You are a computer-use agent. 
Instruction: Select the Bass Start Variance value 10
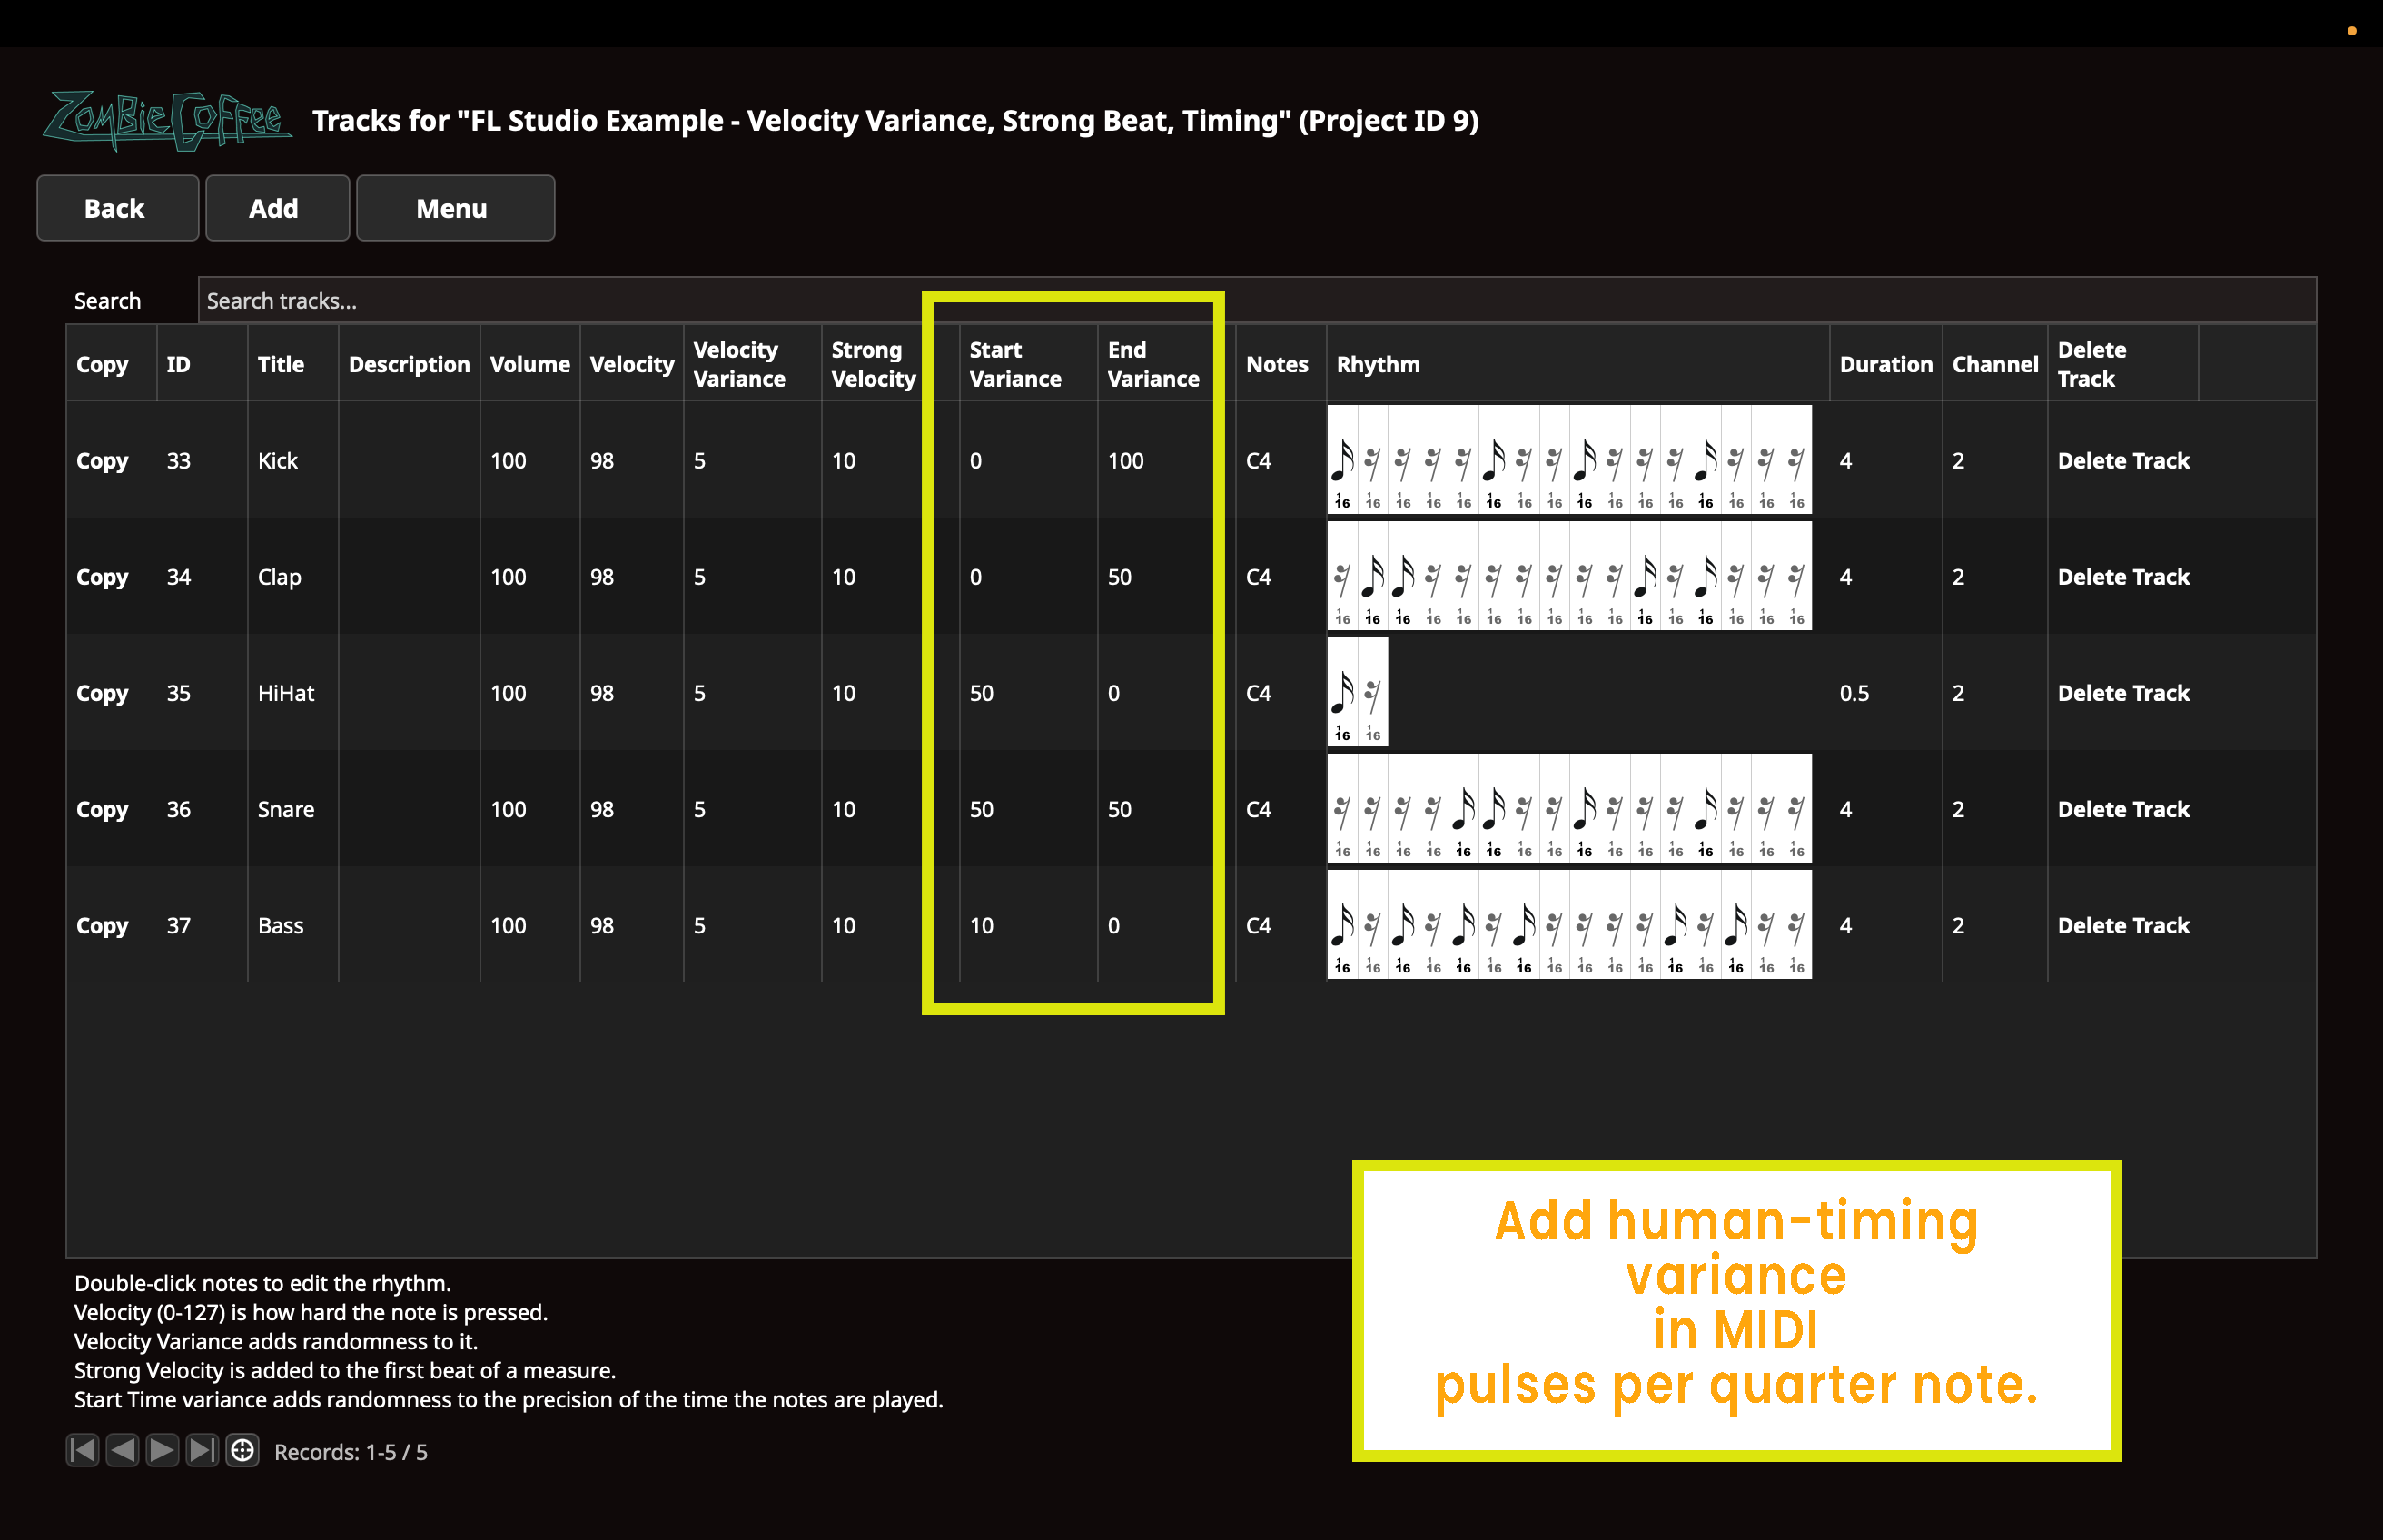[981, 925]
